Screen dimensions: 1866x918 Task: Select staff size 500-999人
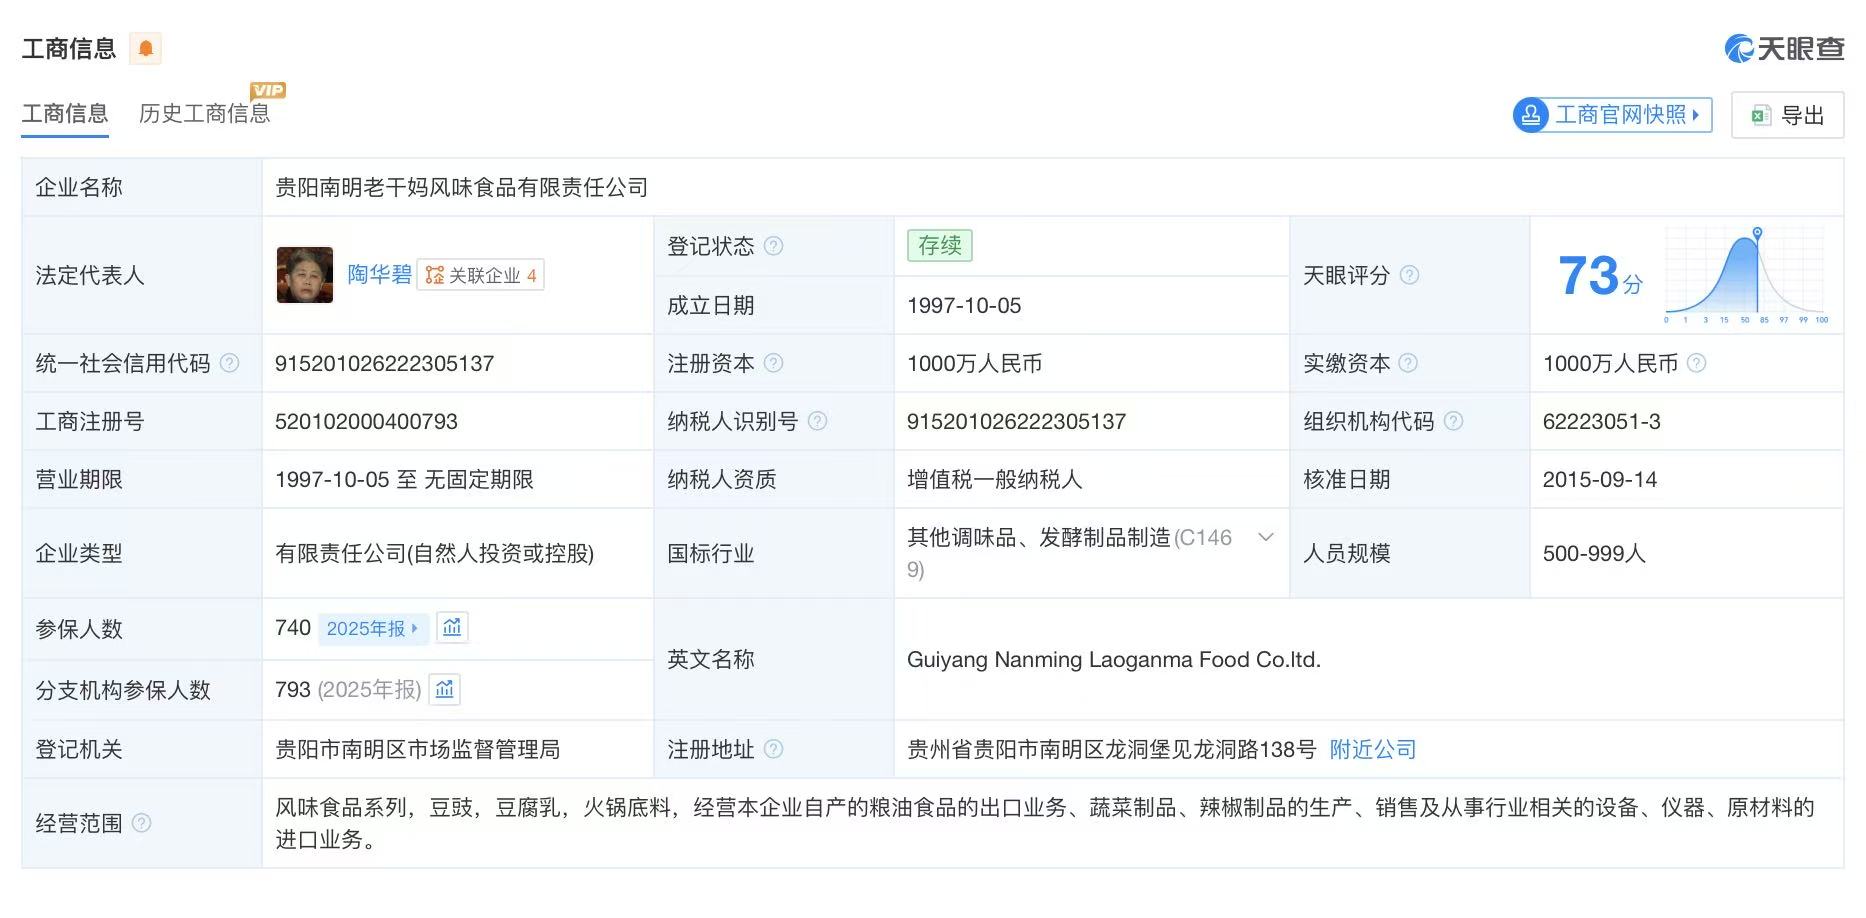coord(1594,553)
